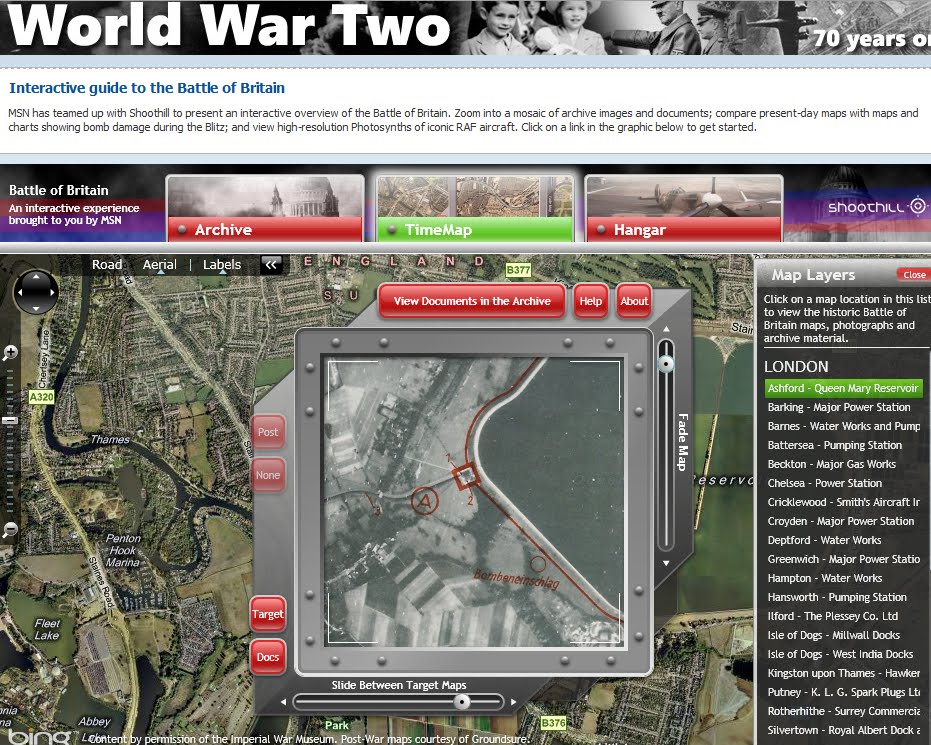Switch the map to Road view

[107, 264]
